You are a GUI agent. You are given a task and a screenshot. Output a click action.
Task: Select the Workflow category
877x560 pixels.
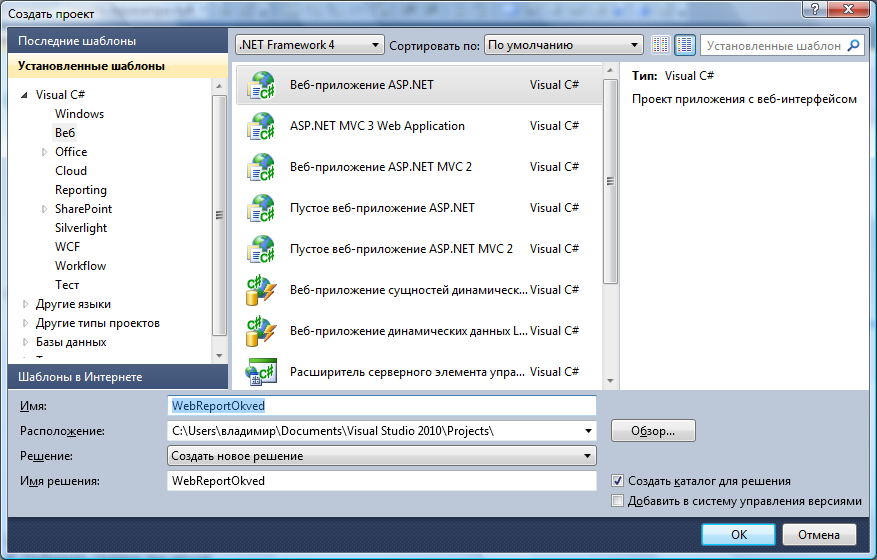81,266
